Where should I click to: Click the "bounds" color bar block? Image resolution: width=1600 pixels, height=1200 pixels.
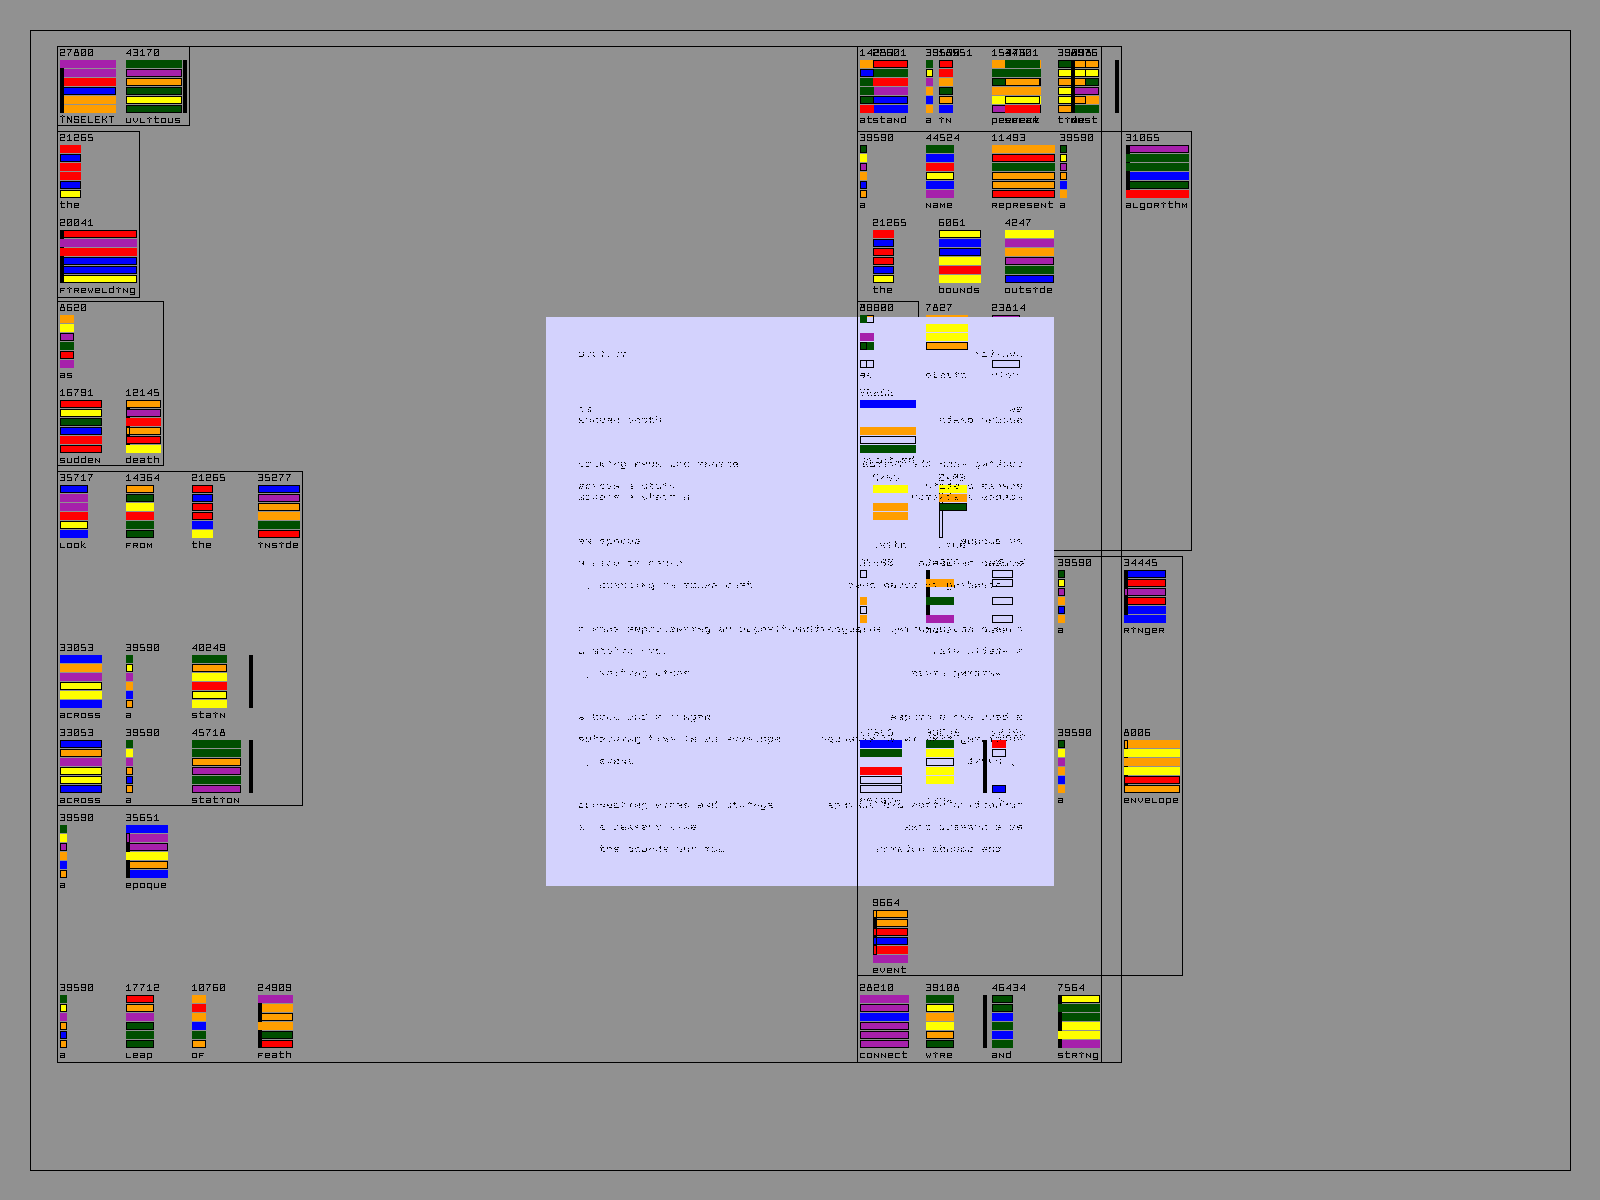[959, 256]
